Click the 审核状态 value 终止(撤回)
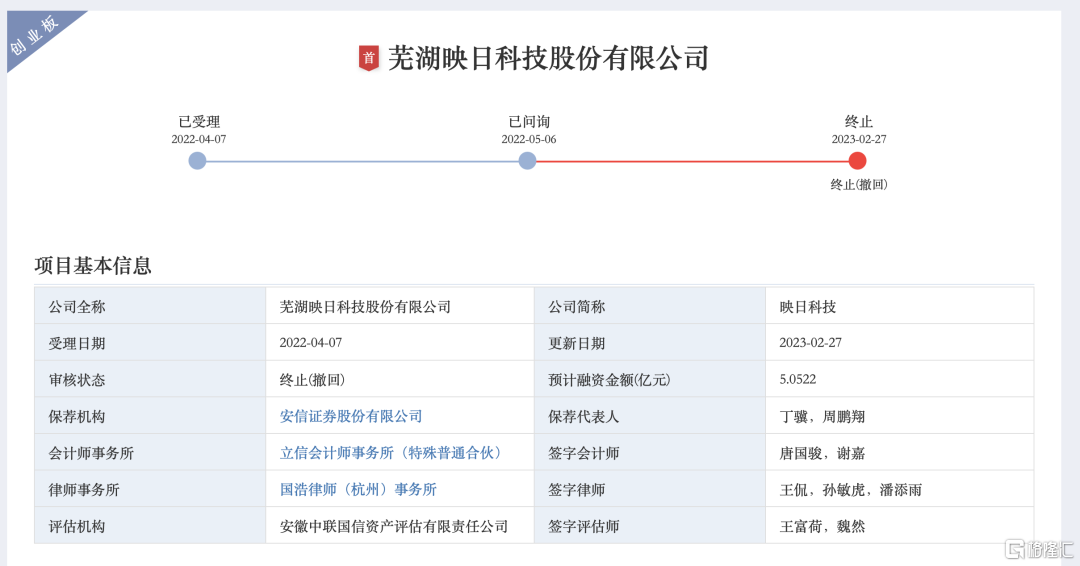The height and width of the screenshot is (566, 1080). [312, 380]
